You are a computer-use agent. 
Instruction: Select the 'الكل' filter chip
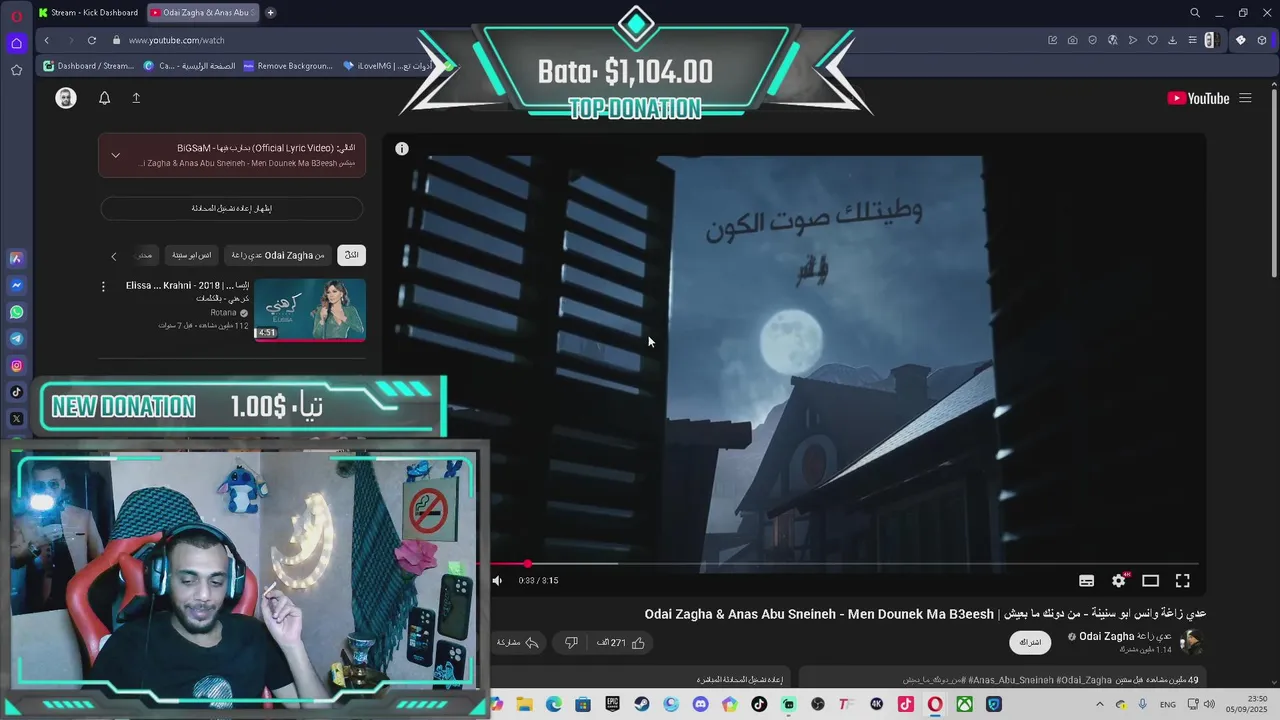pos(351,255)
